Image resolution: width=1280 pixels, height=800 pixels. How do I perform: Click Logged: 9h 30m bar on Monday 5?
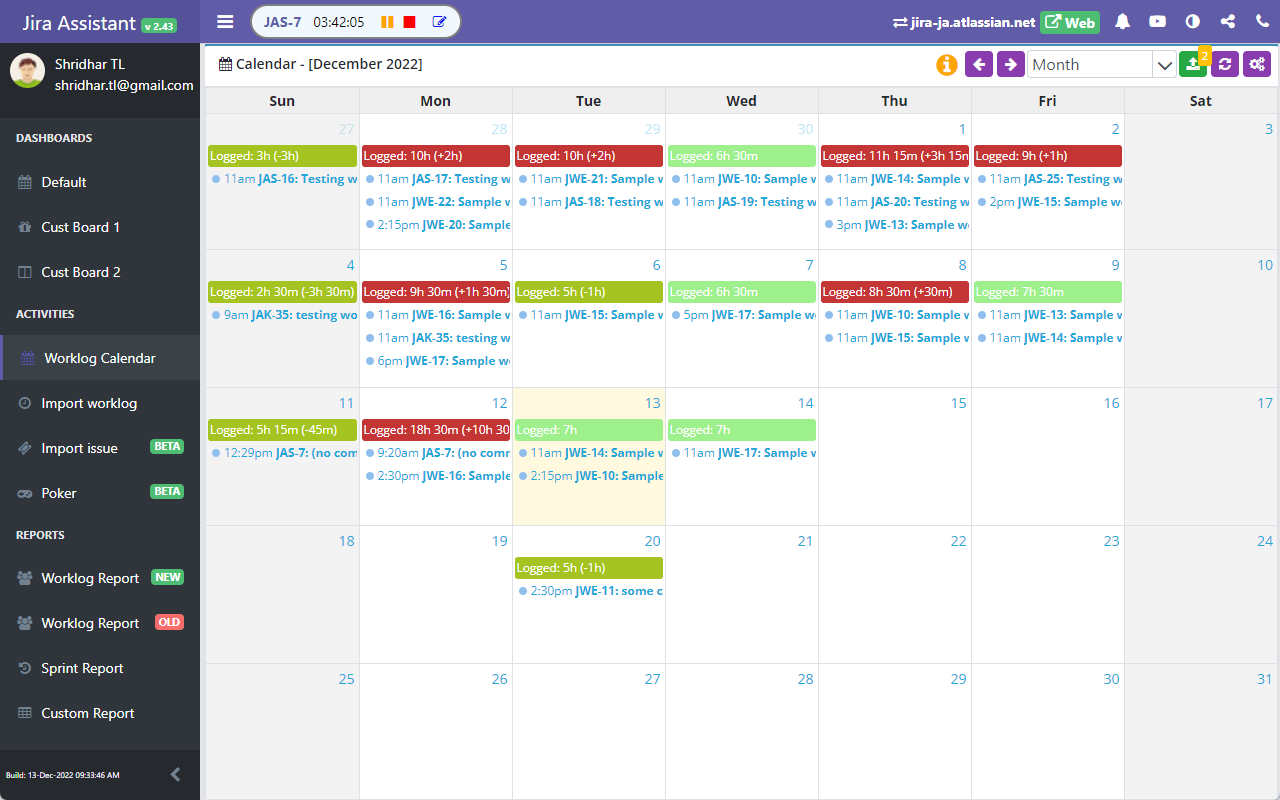pos(436,292)
